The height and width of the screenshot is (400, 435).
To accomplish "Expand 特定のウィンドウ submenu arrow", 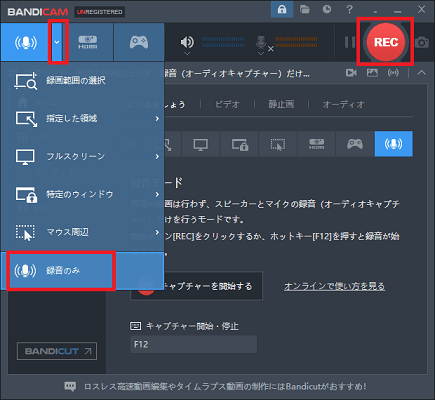I will (x=157, y=194).
